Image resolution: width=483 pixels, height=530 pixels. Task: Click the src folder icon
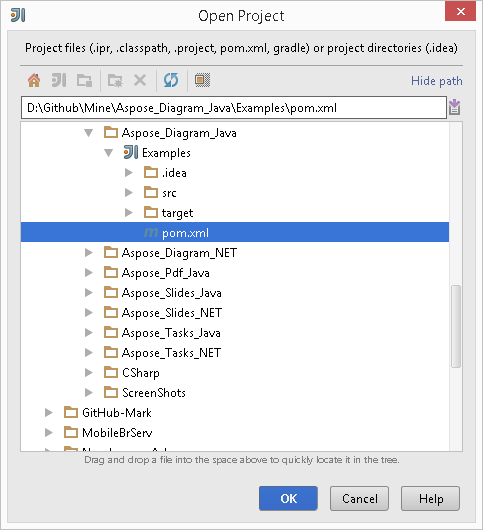click(x=151, y=192)
